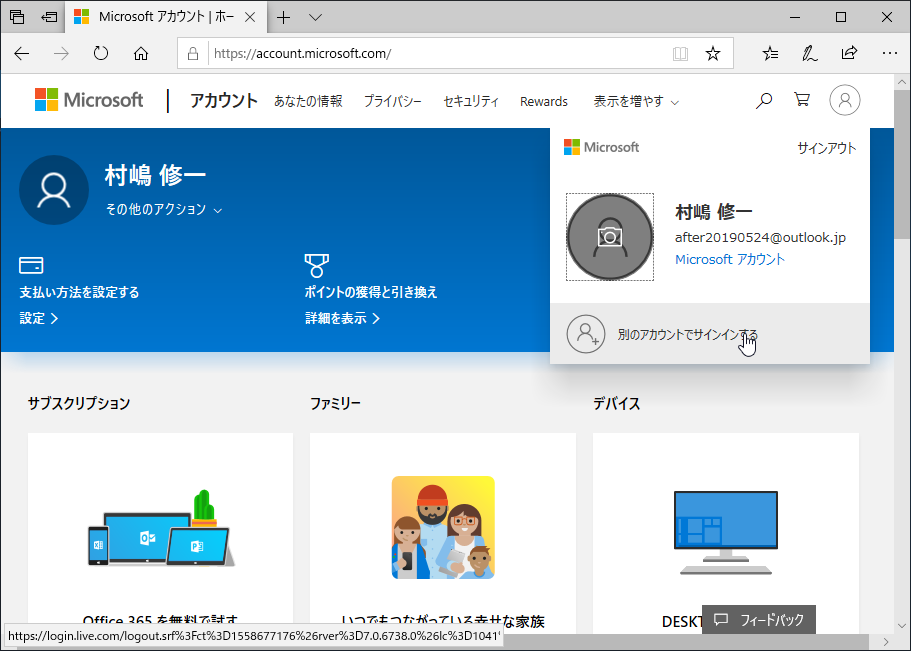Click the name 村嶋 修一 in the flyout
911x651 pixels.
coord(713,212)
